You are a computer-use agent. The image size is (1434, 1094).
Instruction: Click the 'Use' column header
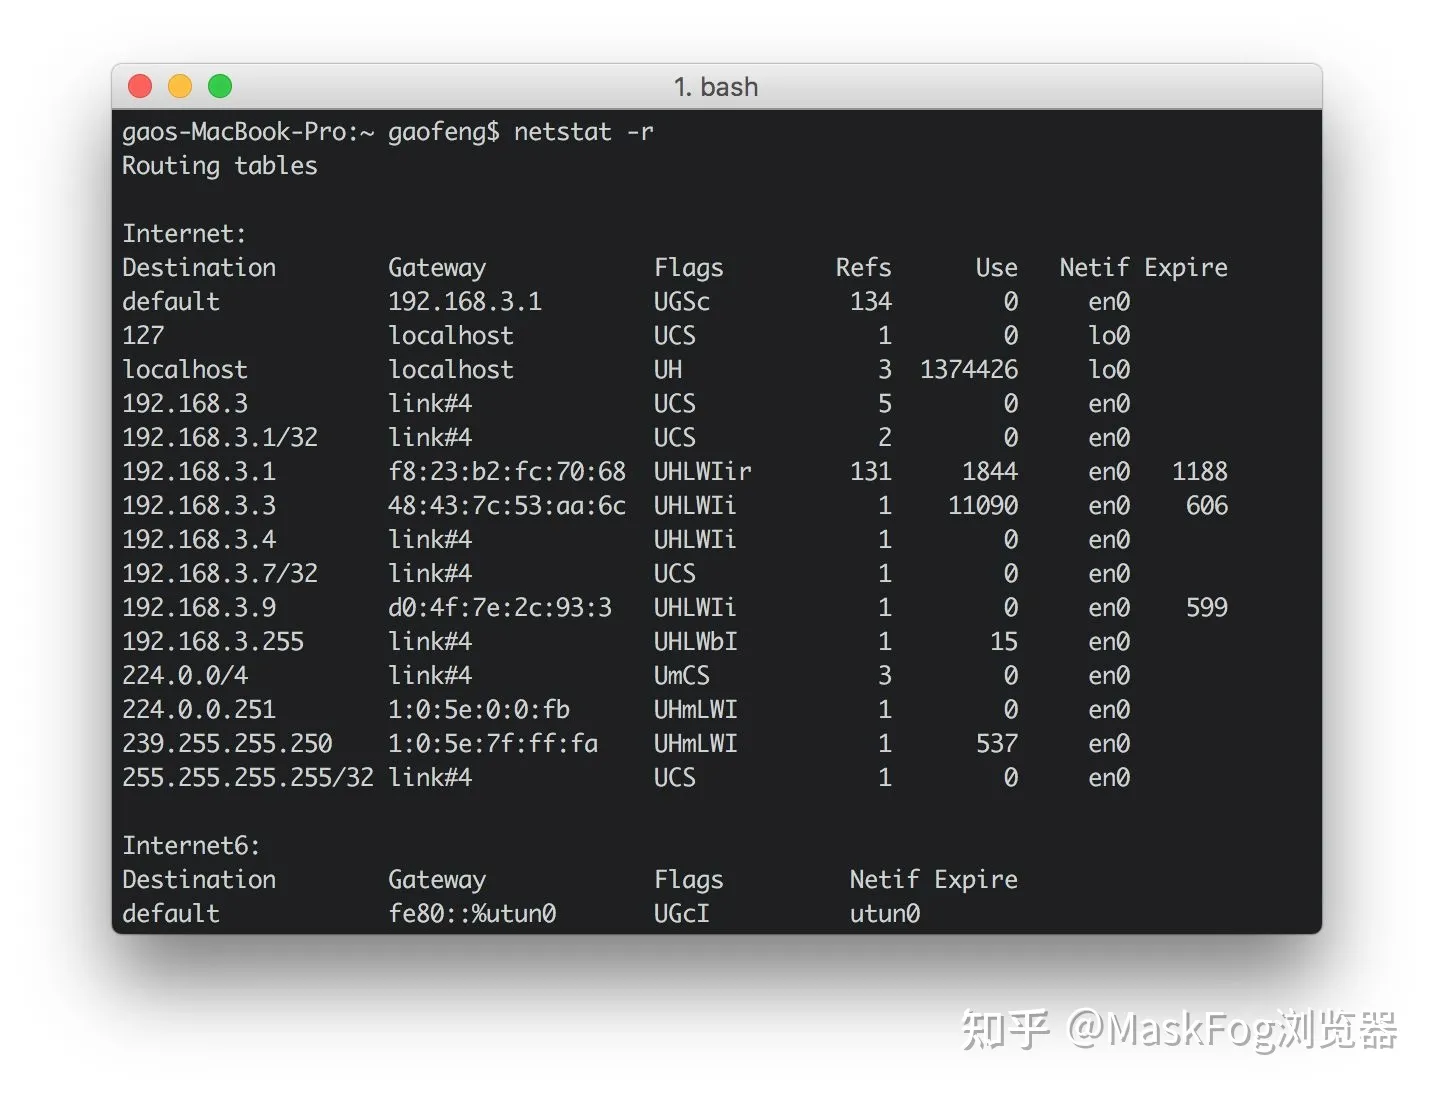click(997, 268)
